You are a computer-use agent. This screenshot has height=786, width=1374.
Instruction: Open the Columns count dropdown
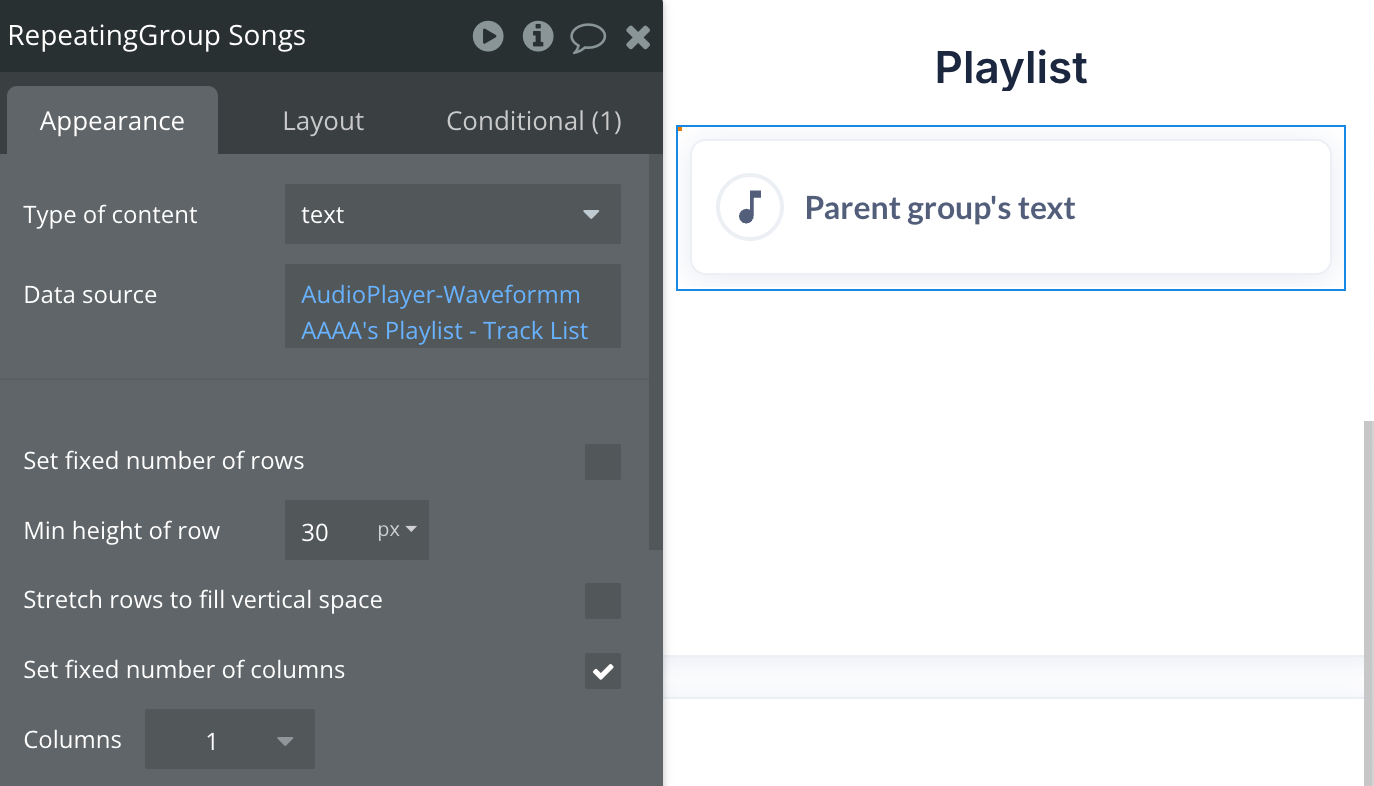pyautogui.click(x=230, y=740)
